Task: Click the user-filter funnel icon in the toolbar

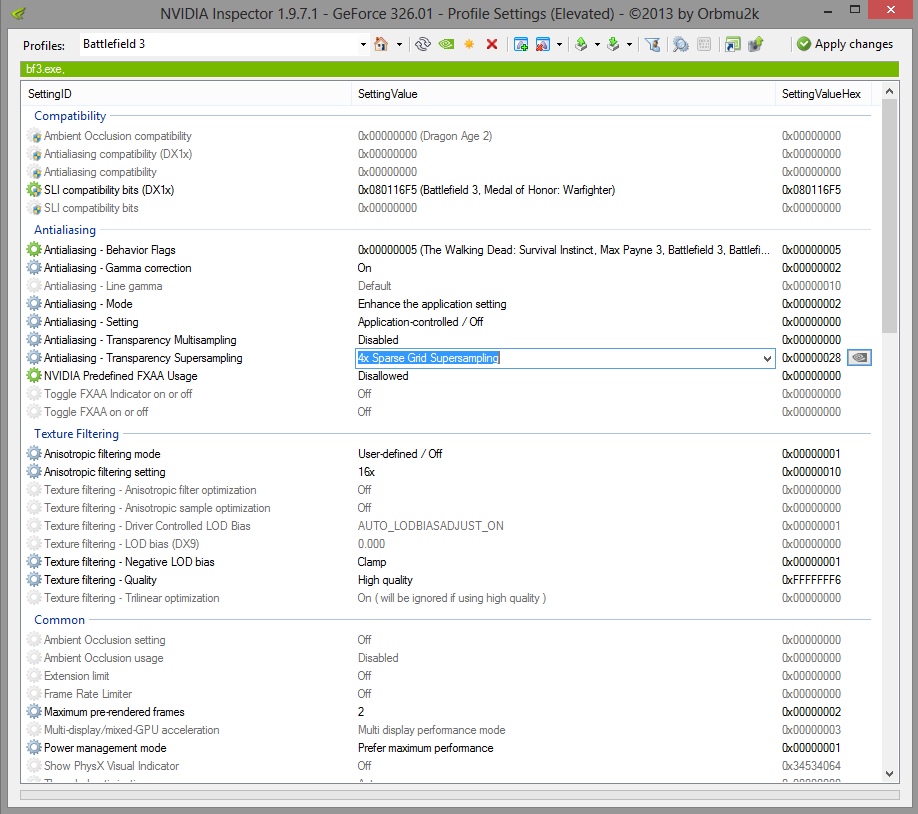Action: (653, 44)
